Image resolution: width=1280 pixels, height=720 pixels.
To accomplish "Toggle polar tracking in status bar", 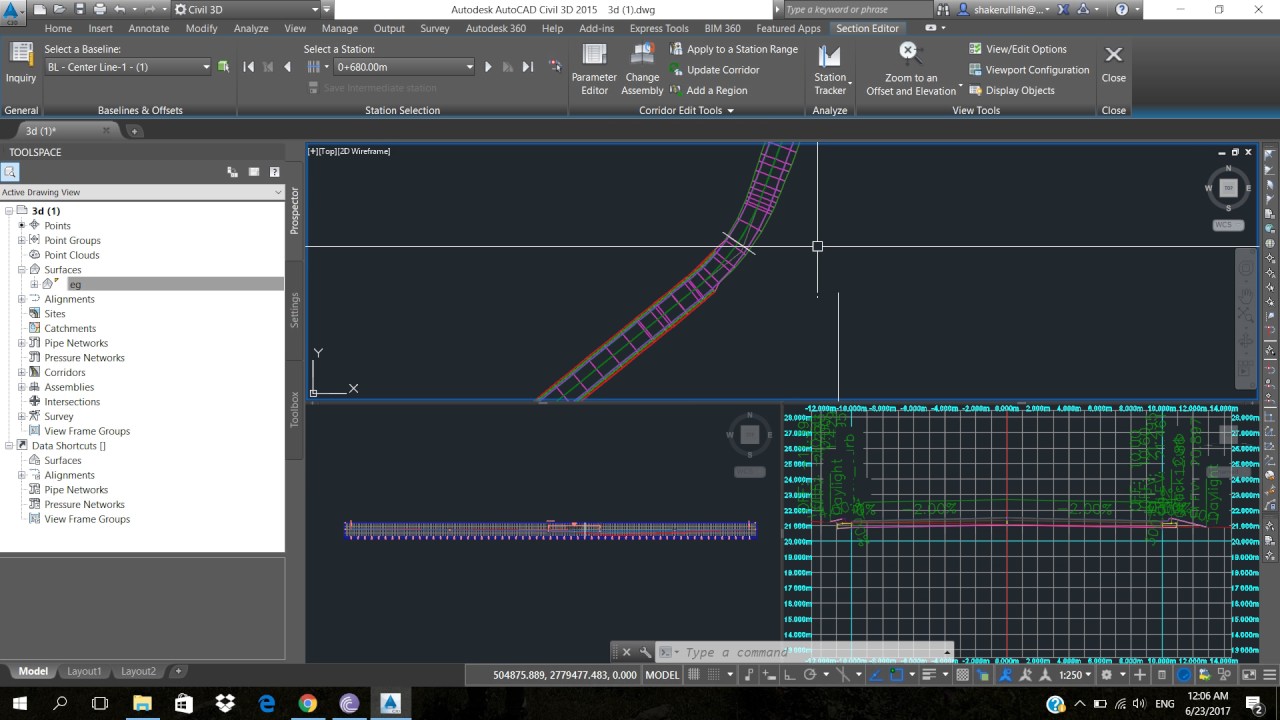I will click(811, 675).
